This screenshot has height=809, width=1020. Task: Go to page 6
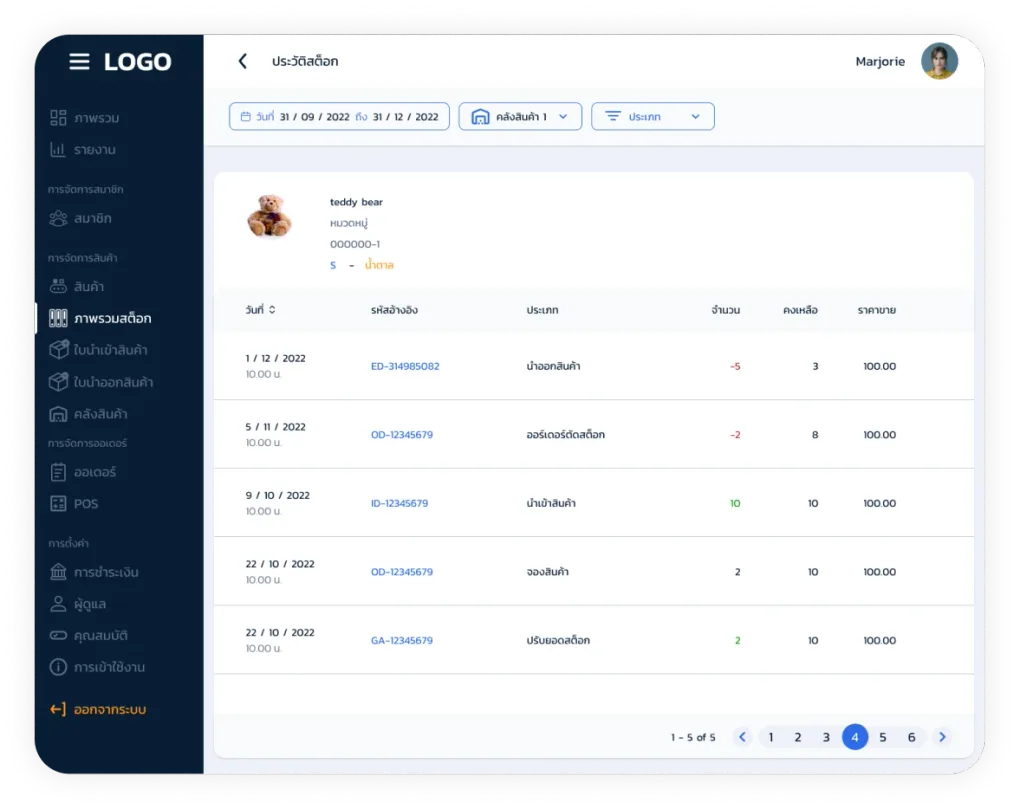coord(911,737)
